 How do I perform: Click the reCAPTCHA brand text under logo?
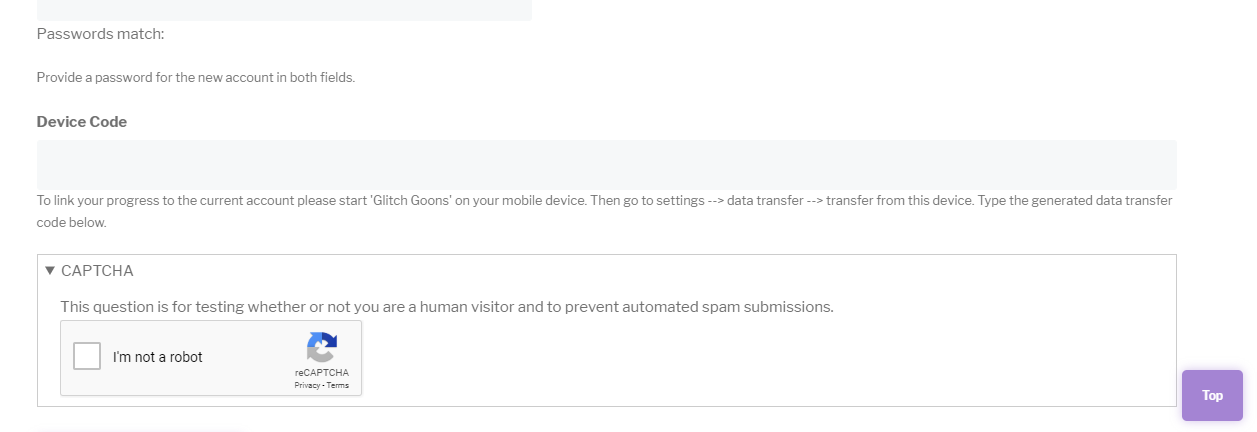click(321, 373)
